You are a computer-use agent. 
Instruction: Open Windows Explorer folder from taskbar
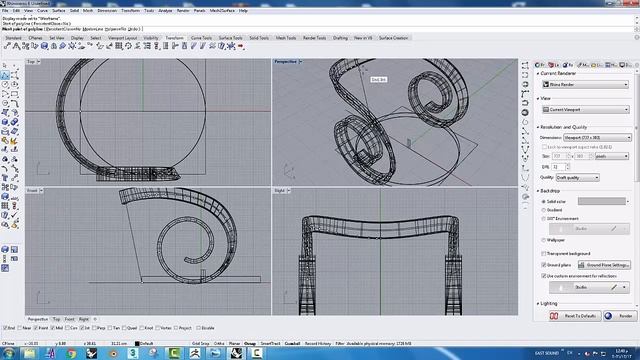coord(29,353)
